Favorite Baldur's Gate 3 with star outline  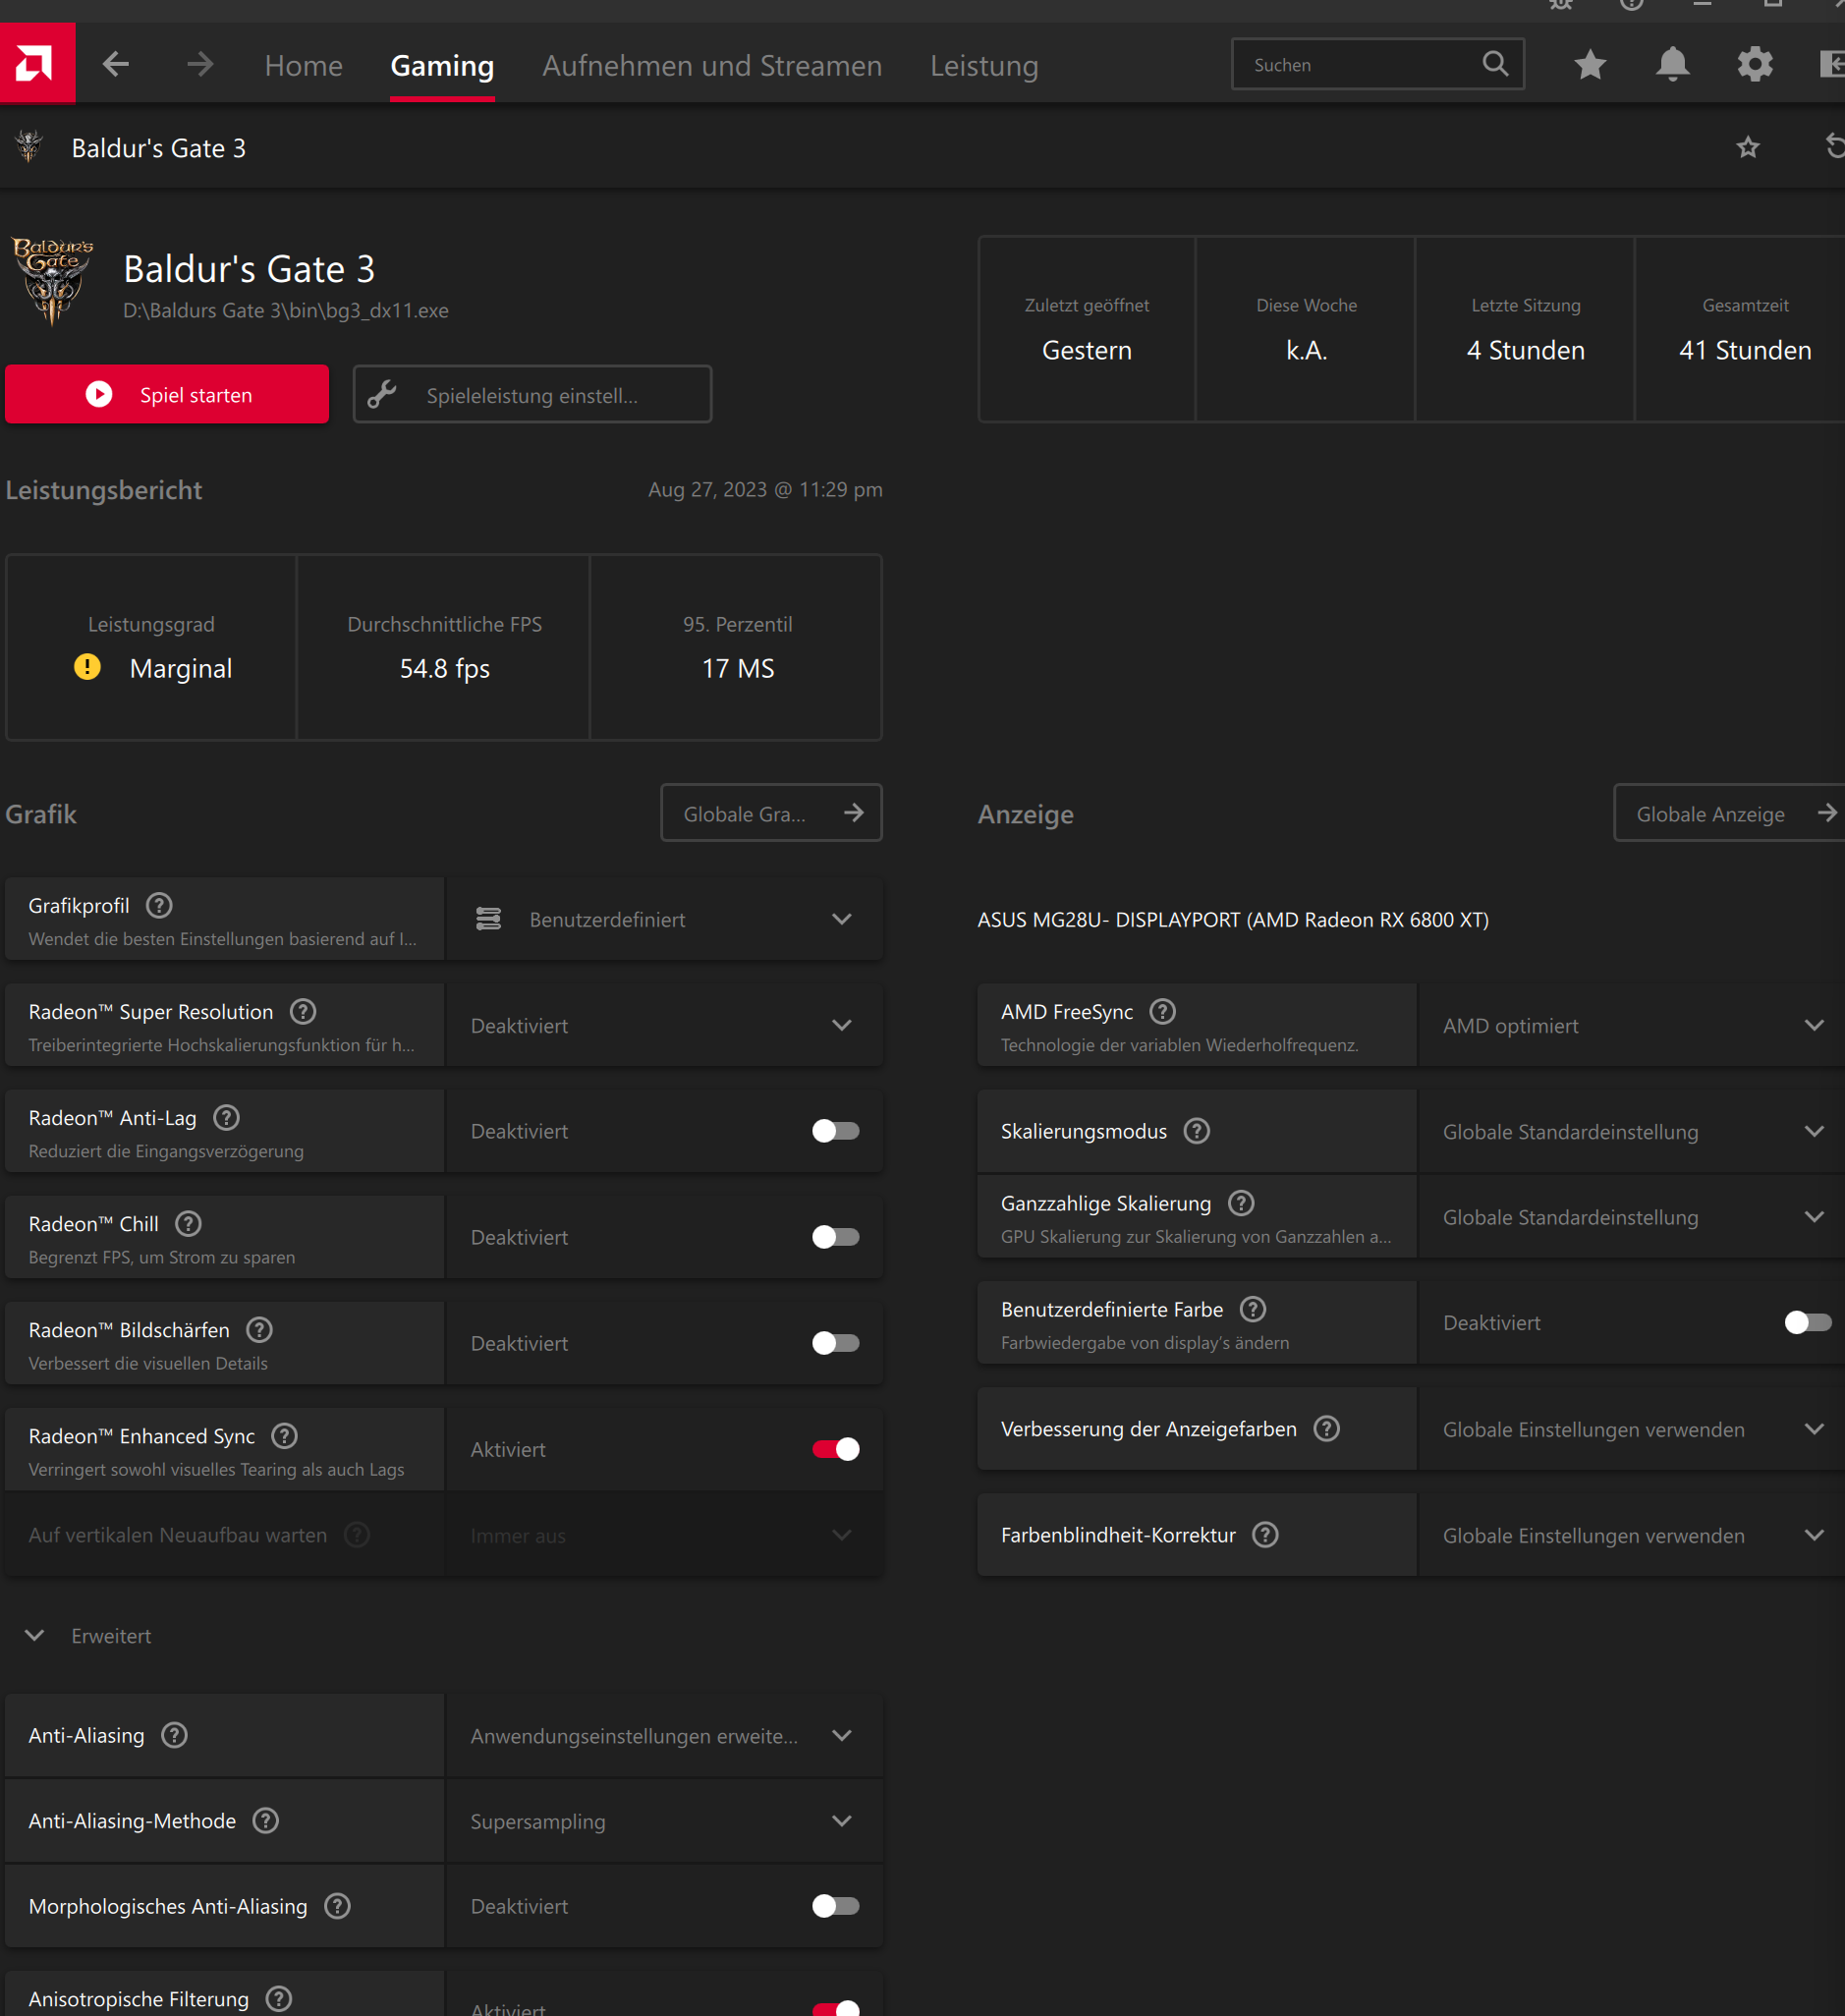(1748, 148)
